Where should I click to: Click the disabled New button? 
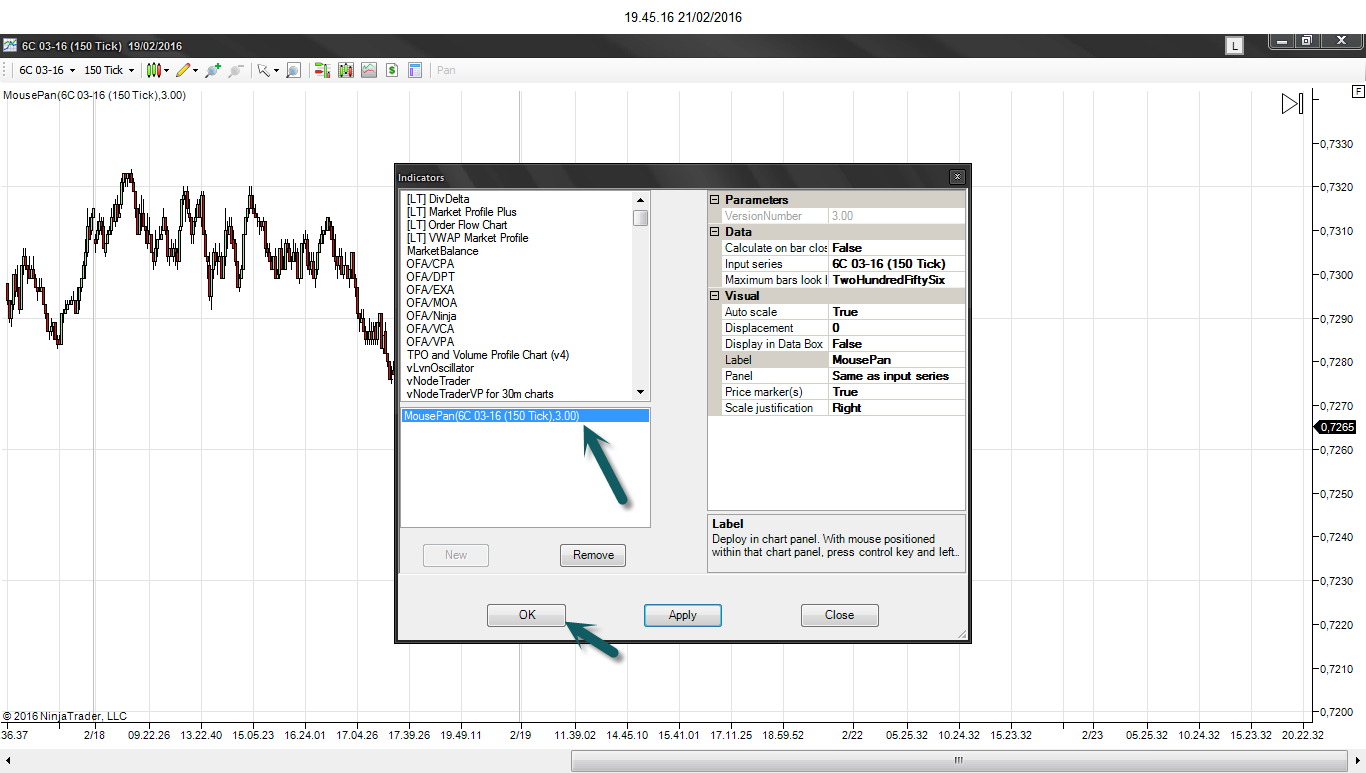[456, 555]
